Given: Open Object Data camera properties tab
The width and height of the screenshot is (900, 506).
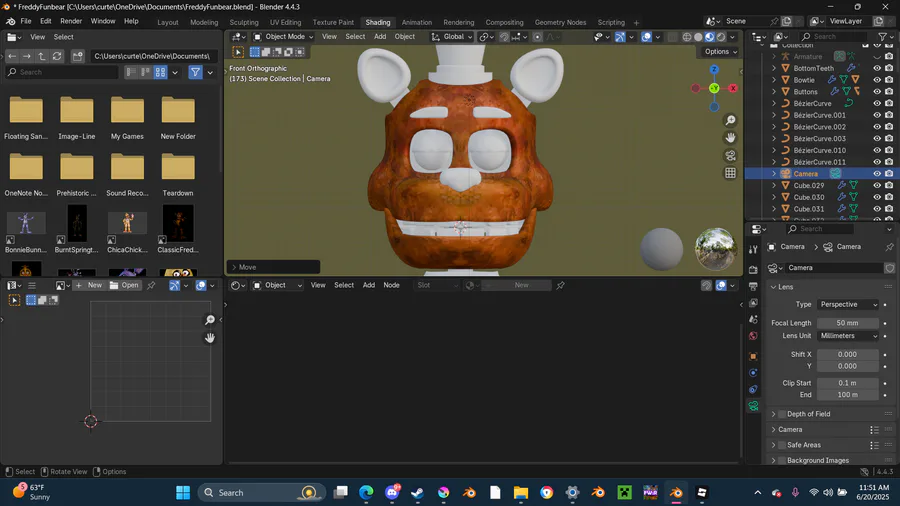Looking at the screenshot, I should [753, 406].
